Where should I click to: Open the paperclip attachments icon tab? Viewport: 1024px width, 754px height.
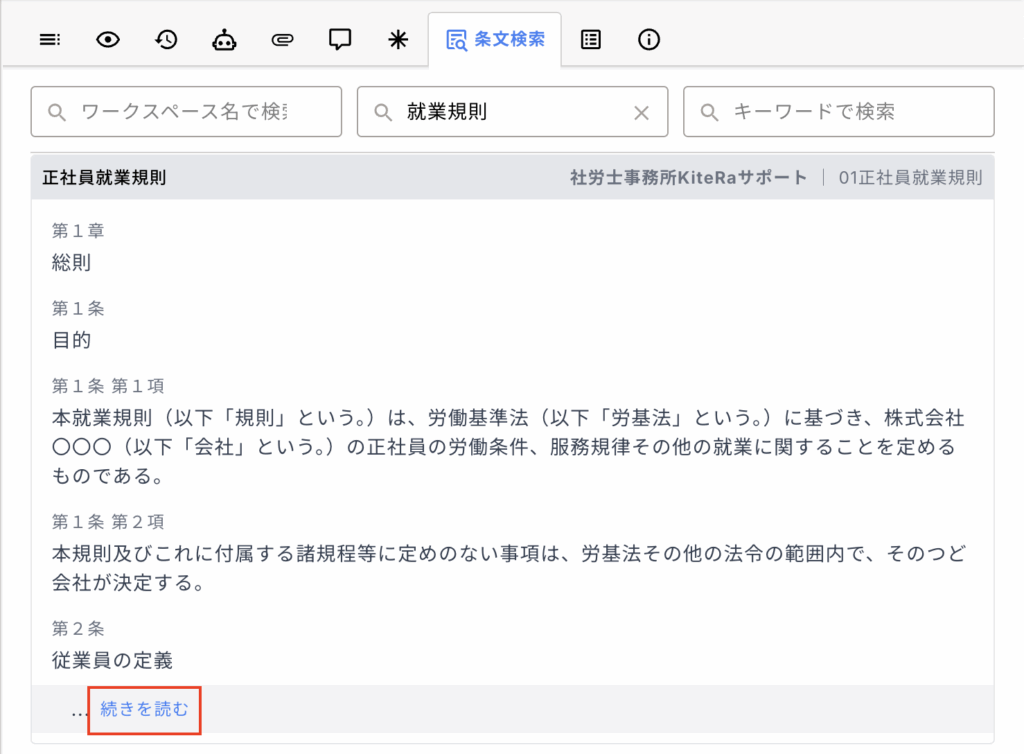coord(282,40)
